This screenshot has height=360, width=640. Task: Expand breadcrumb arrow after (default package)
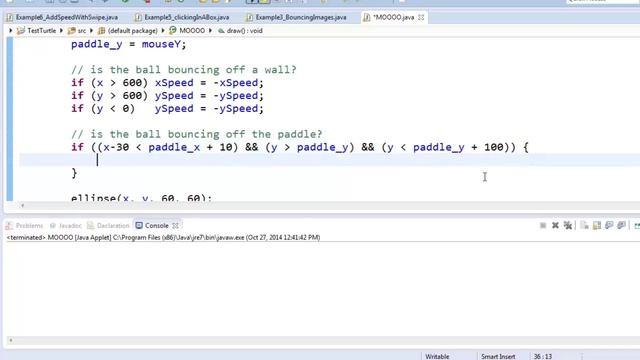[163, 31]
